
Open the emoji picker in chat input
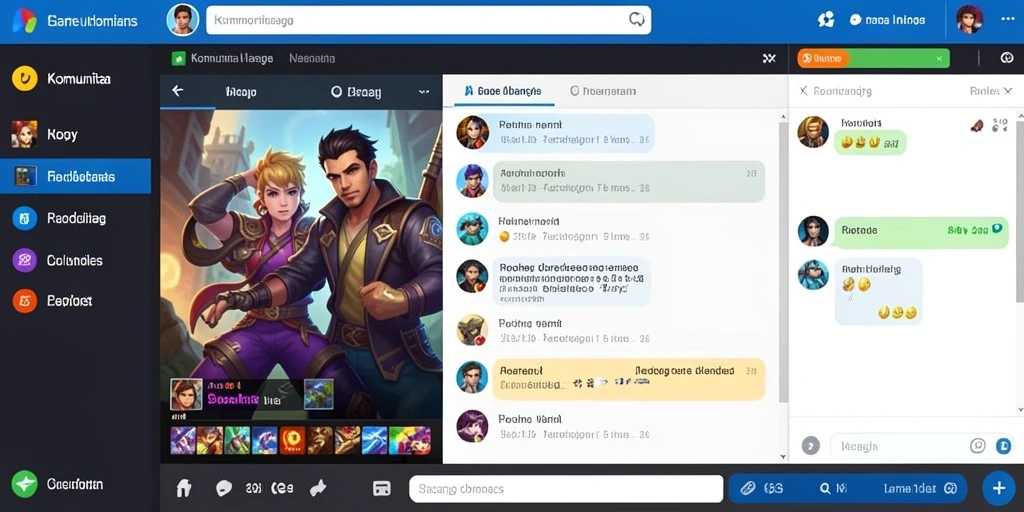coord(978,446)
